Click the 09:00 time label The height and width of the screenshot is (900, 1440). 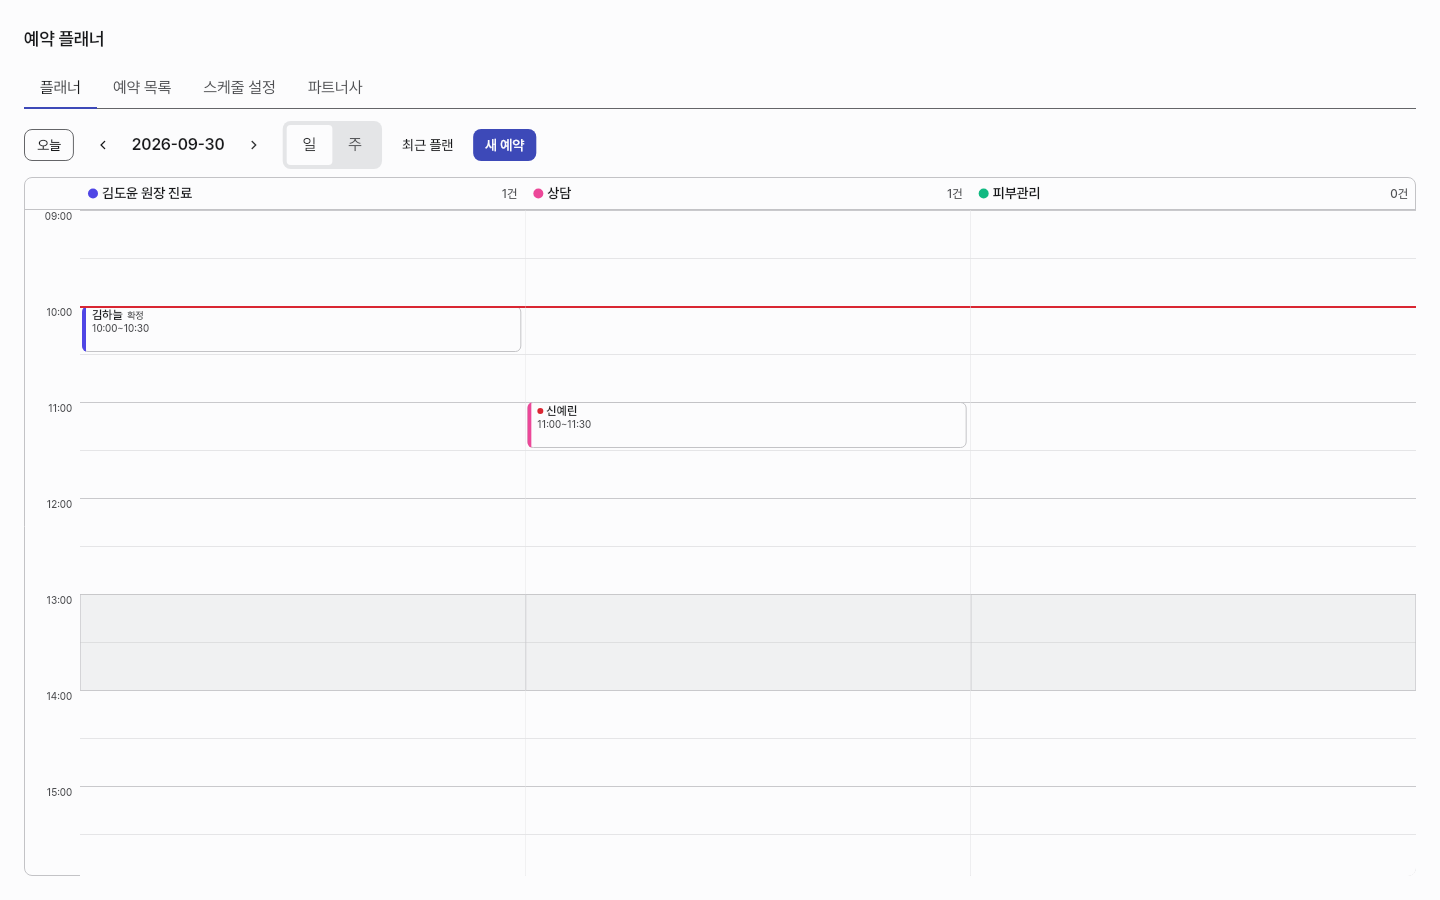click(x=58, y=216)
